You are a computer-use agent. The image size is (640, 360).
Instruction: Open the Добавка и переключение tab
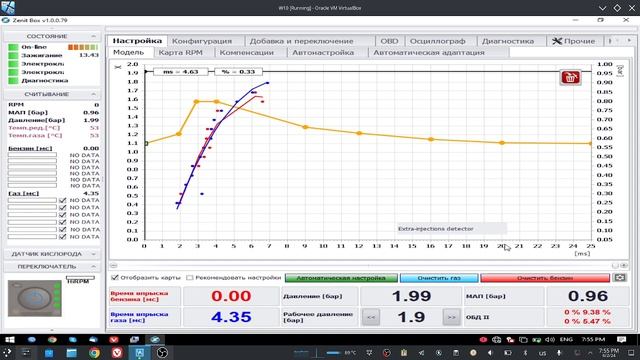(301, 41)
